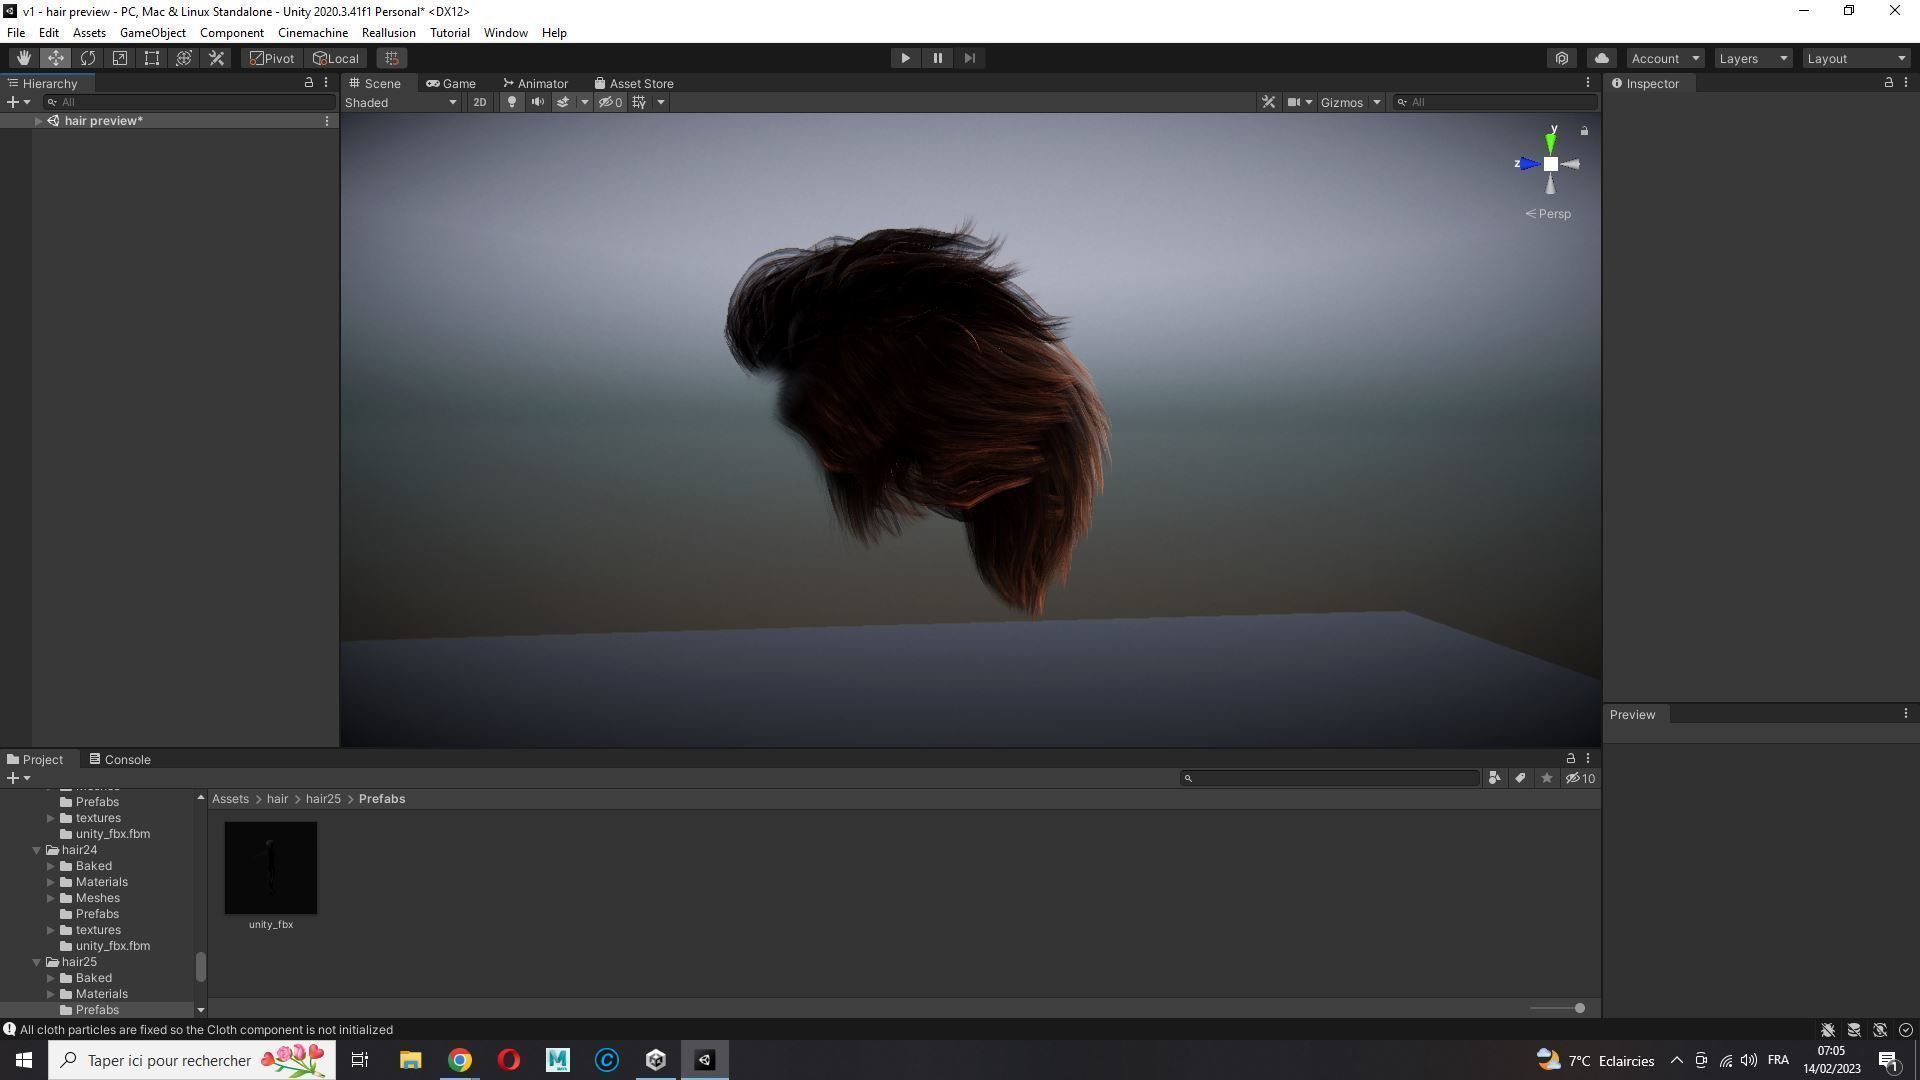Mute scene audio toggle
The width and height of the screenshot is (1920, 1080).
coord(538,102)
